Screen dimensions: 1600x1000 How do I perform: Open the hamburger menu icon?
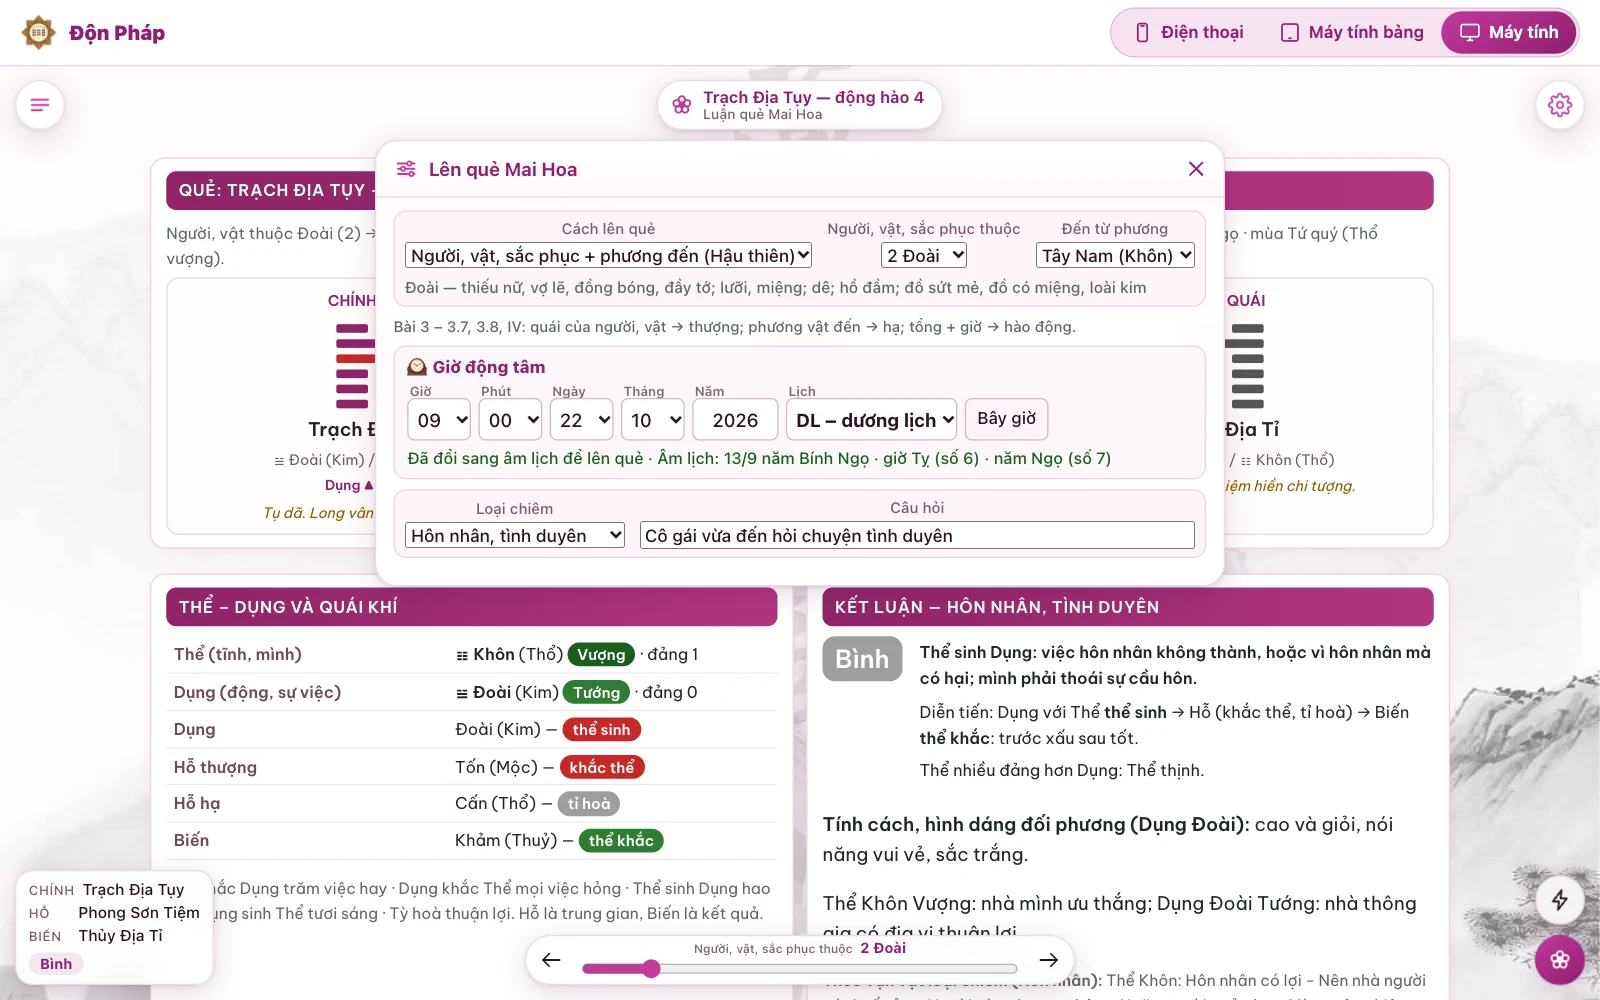(40, 105)
